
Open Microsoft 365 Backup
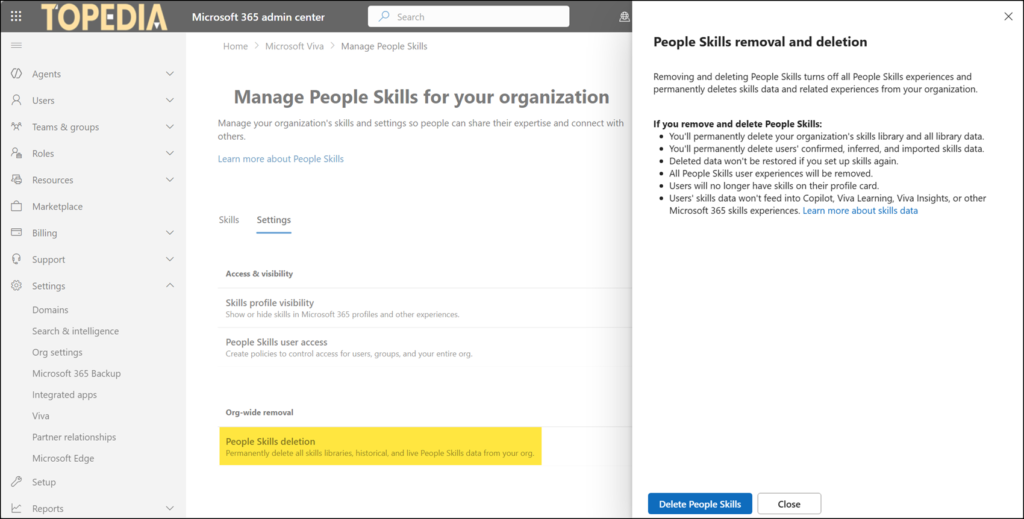76,373
